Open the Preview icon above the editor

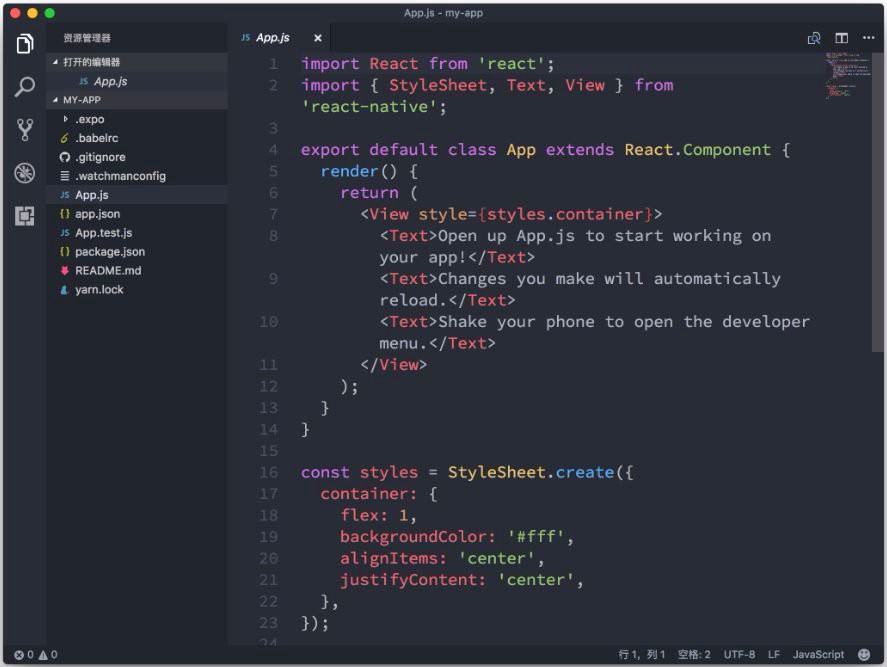pos(815,38)
